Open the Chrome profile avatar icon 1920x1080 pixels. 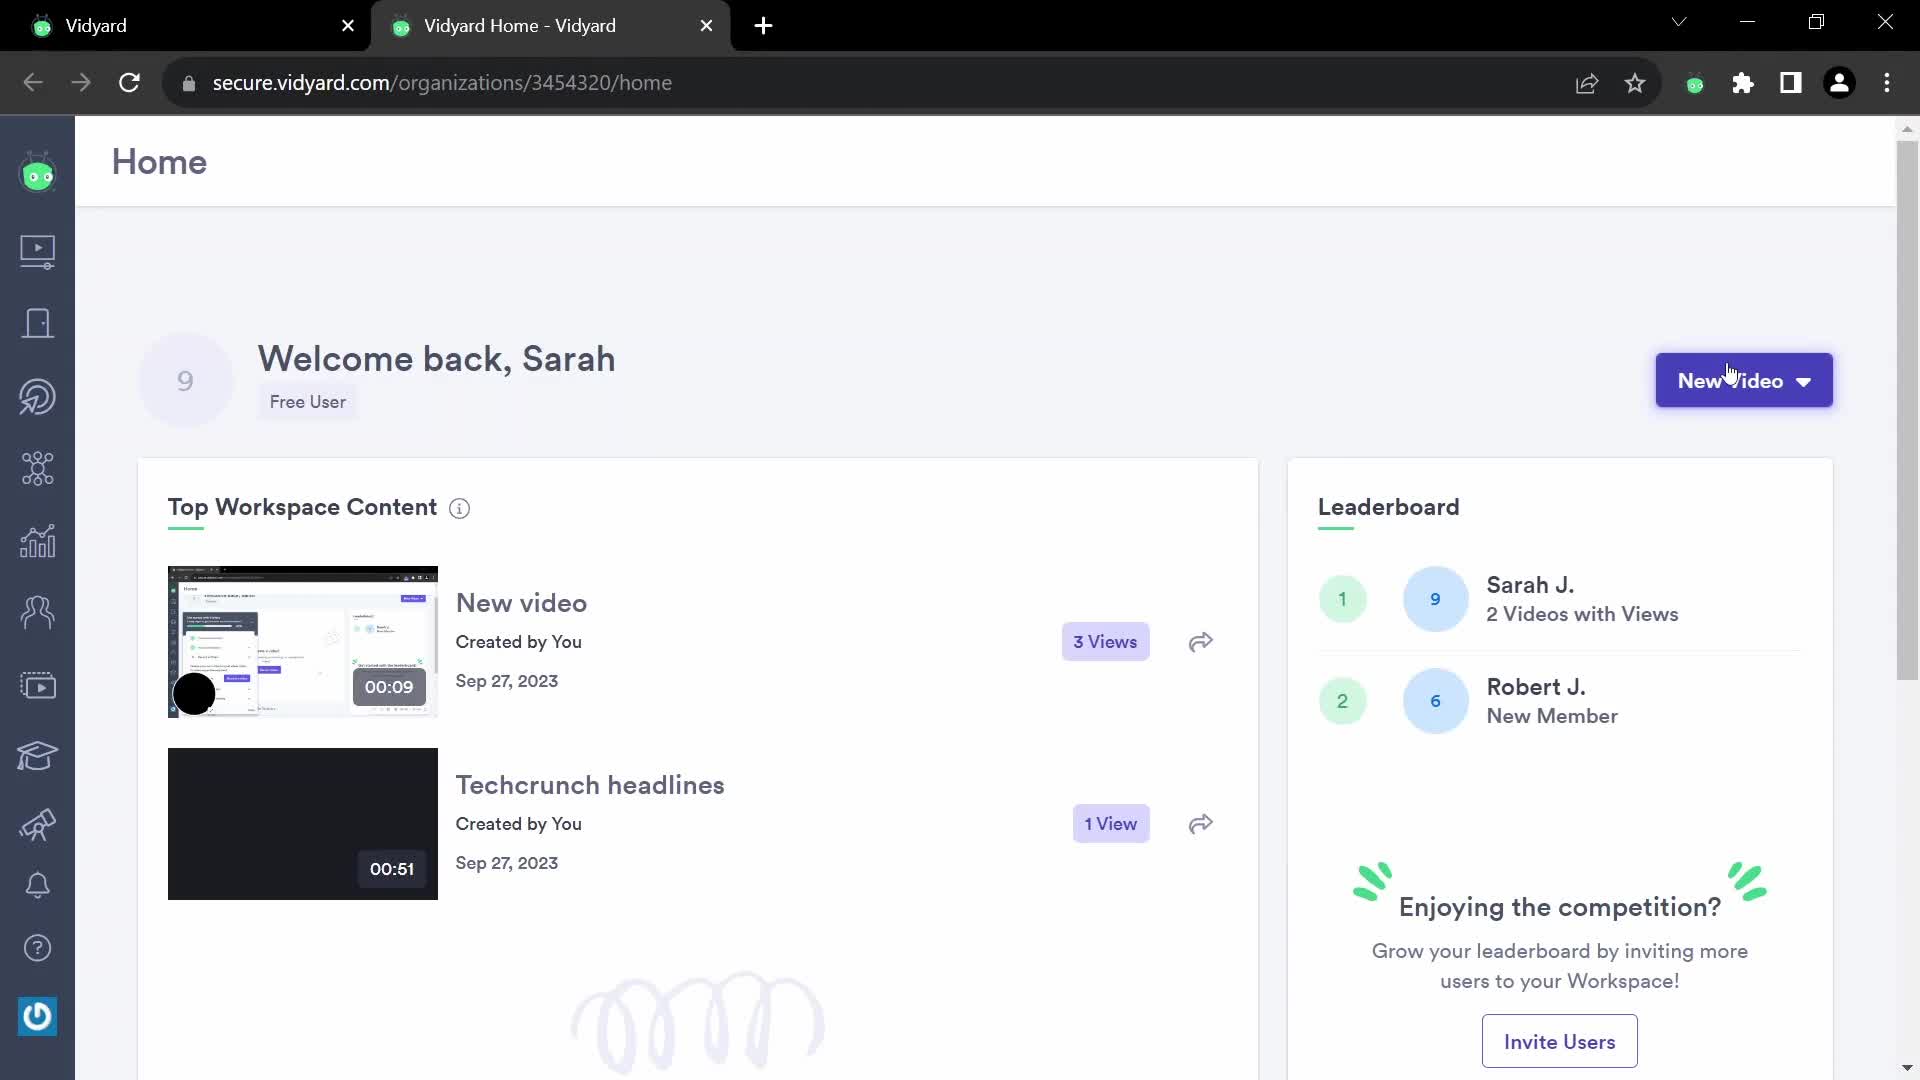[x=1839, y=83]
